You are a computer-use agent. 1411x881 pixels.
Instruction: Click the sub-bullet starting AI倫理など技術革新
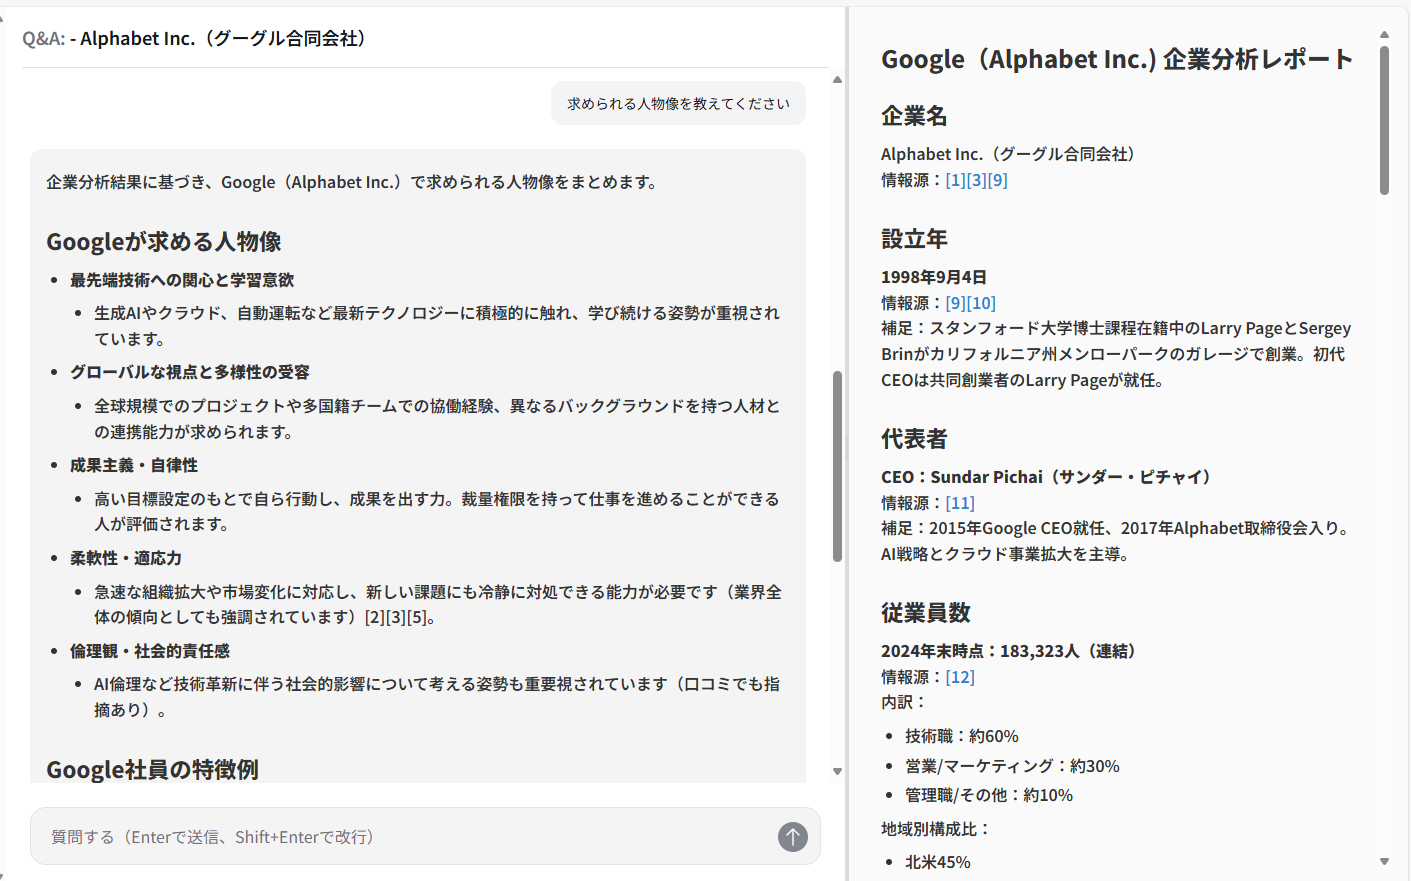coord(437,697)
